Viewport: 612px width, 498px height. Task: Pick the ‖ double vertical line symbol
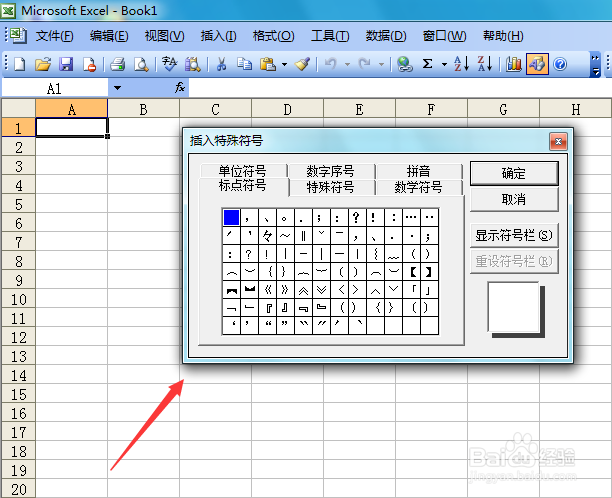click(303, 236)
